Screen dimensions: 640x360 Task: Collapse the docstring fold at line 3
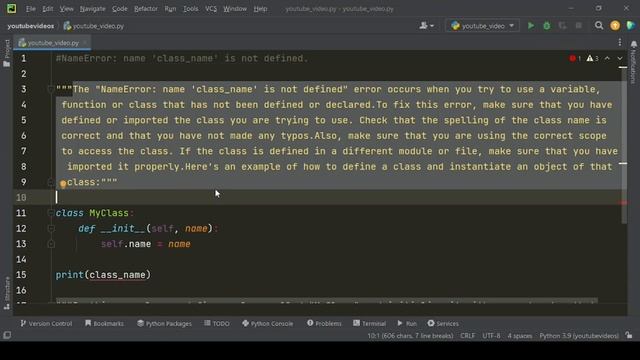pyautogui.click(x=51, y=89)
